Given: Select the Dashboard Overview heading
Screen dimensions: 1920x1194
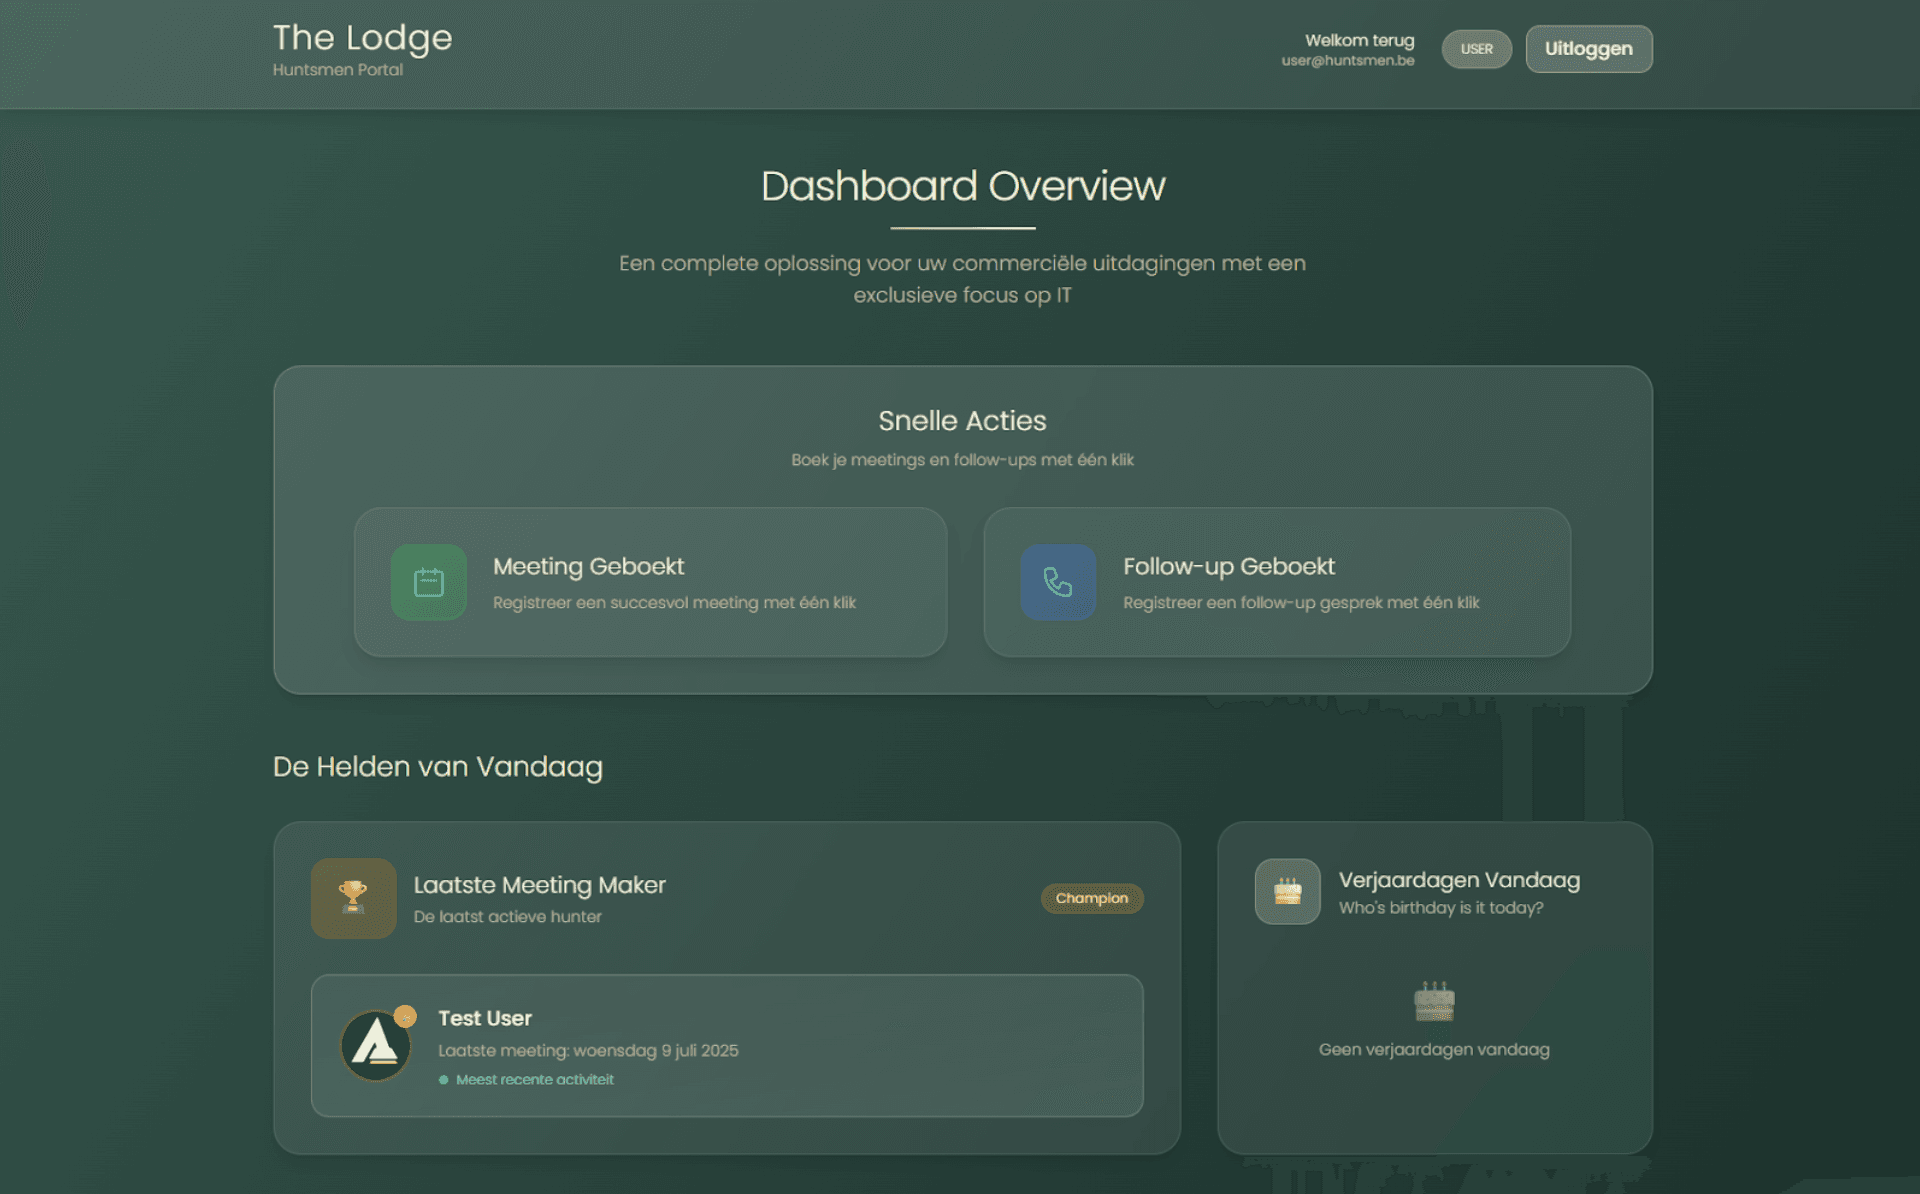Looking at the screenshot, I should (963, 186).
